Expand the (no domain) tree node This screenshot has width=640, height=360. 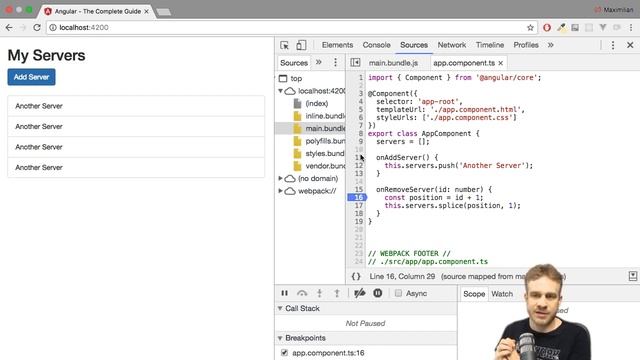pos(280,178)
